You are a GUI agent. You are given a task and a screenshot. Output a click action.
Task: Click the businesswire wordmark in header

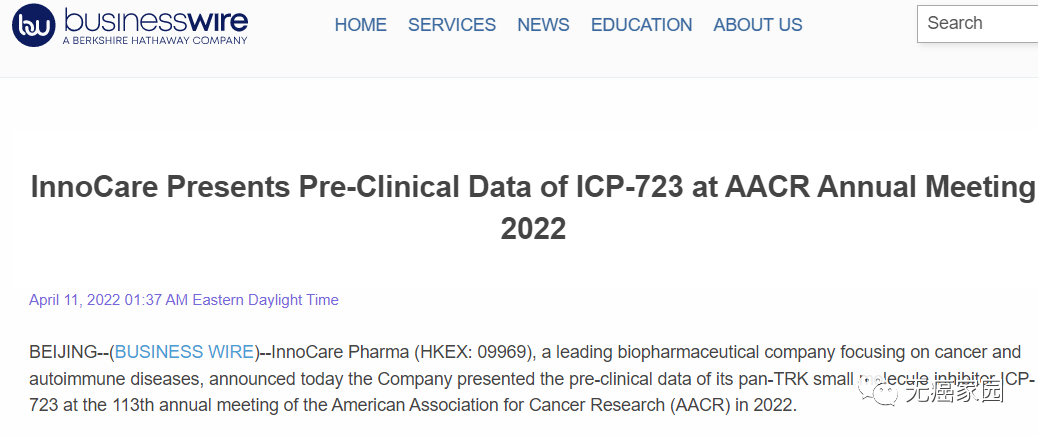tap(154, 21)
